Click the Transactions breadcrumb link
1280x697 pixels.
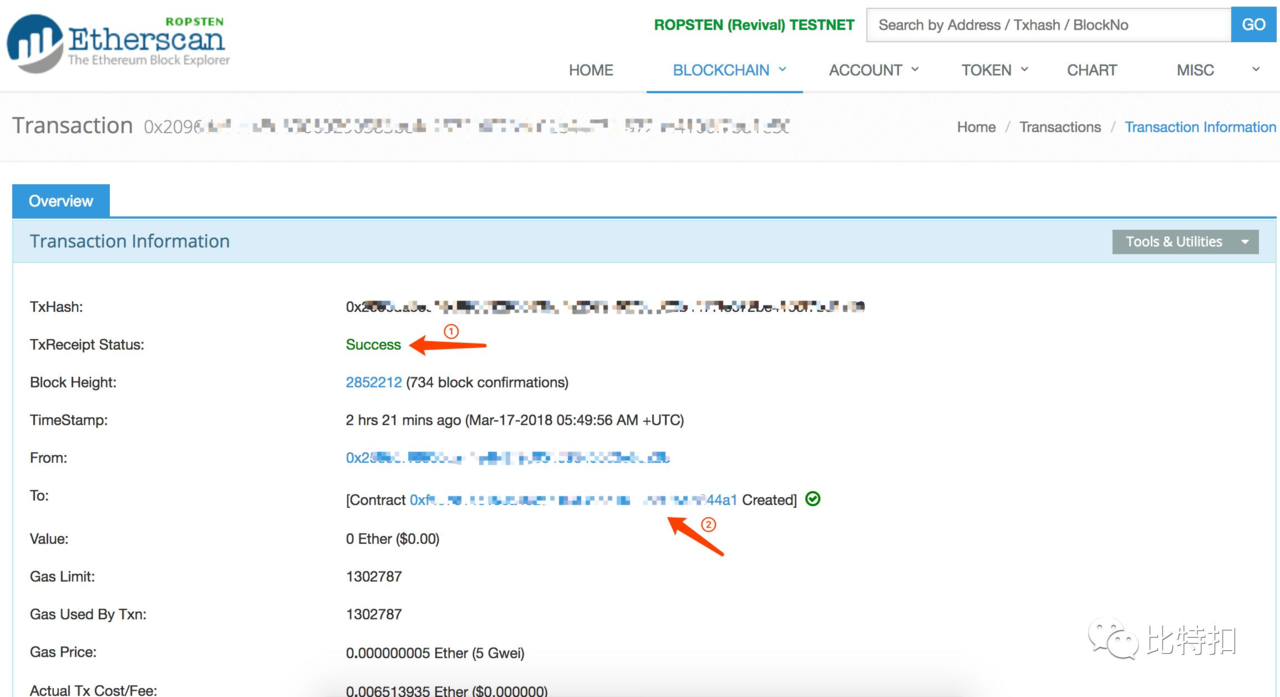click(1060, 127)
